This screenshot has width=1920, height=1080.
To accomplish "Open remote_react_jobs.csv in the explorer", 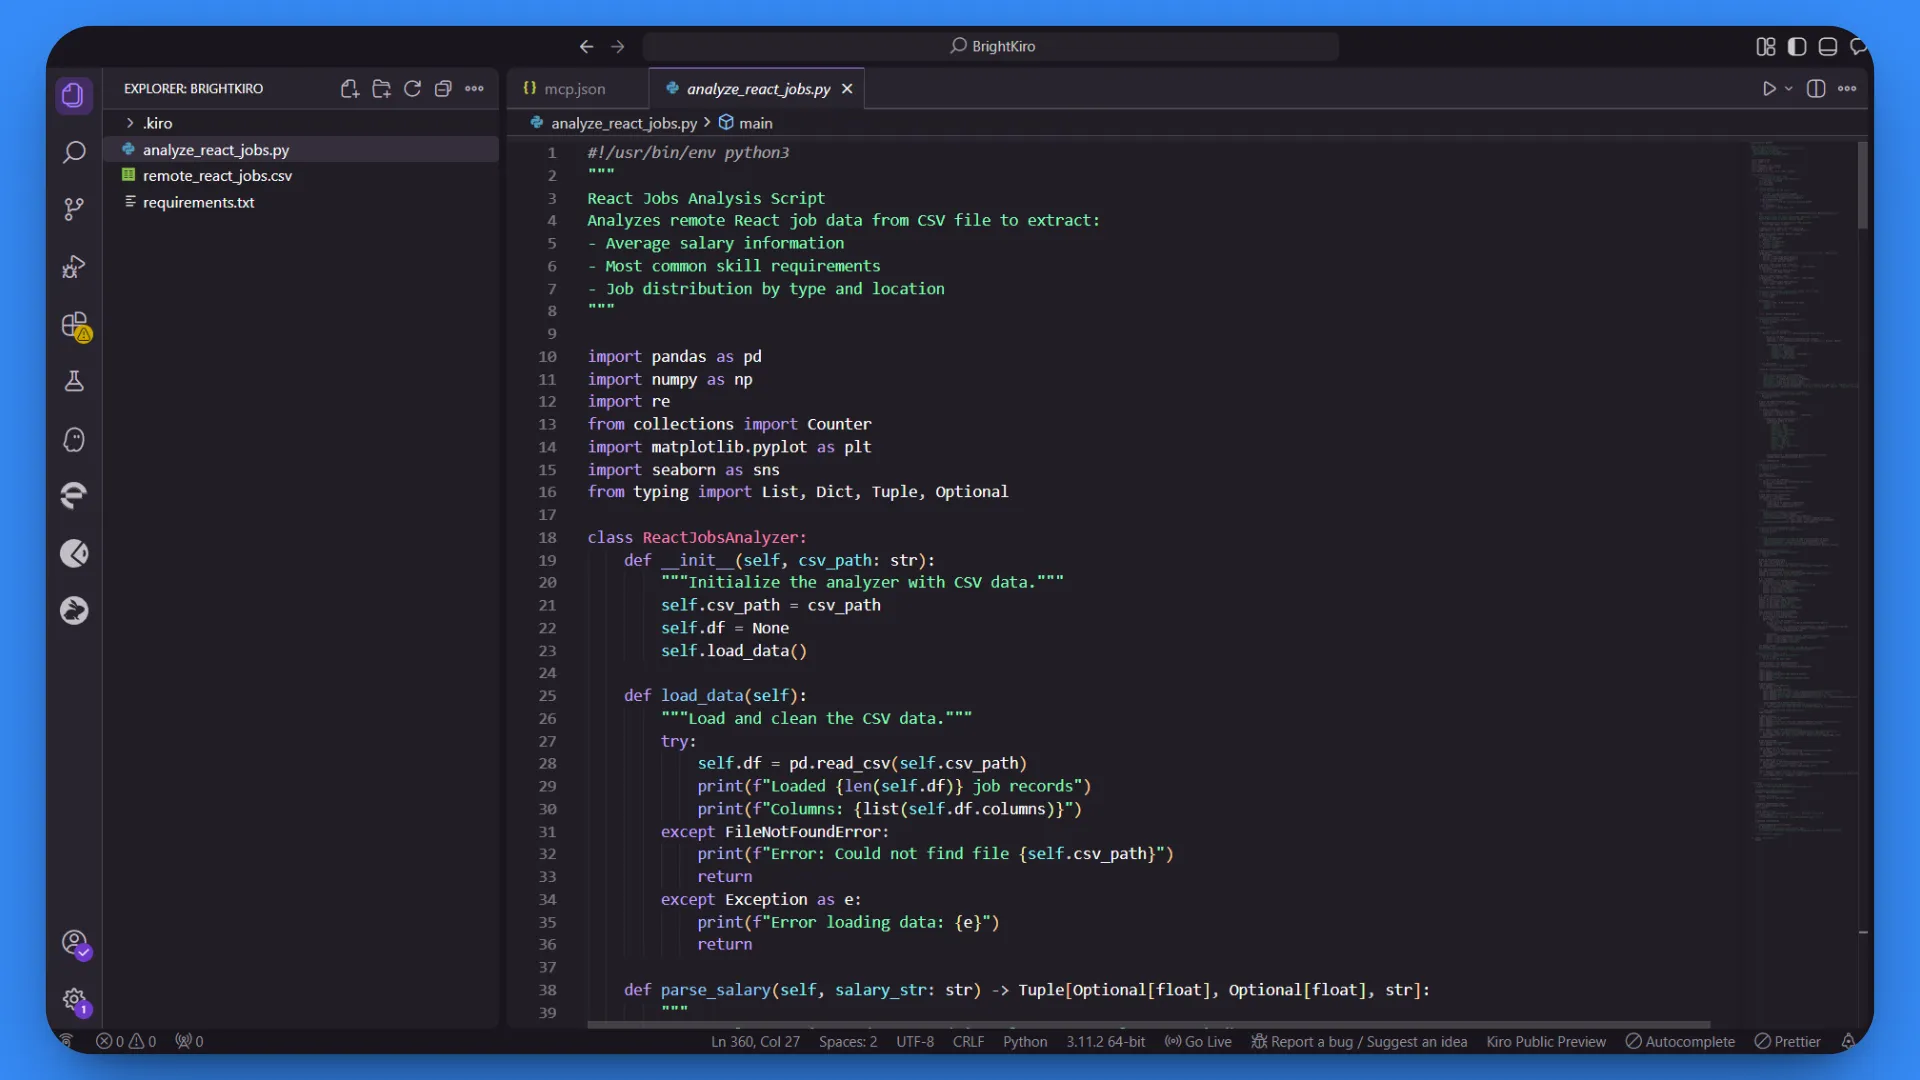I will (217, 176).
